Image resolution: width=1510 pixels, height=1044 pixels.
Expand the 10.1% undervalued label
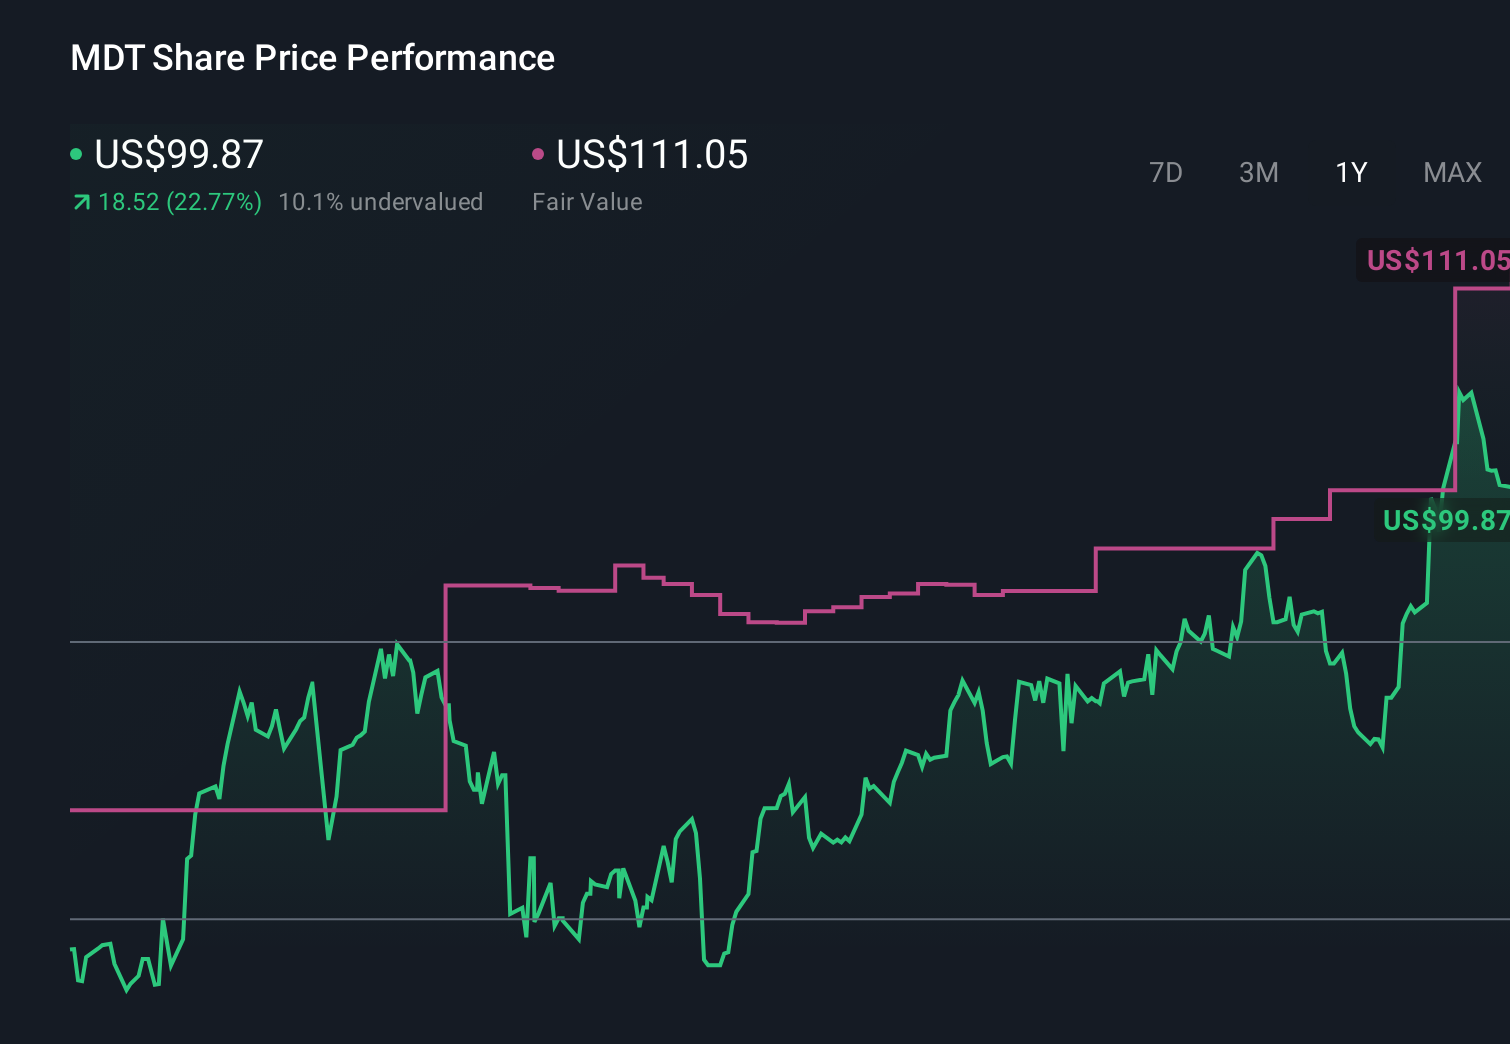[382, 202]
